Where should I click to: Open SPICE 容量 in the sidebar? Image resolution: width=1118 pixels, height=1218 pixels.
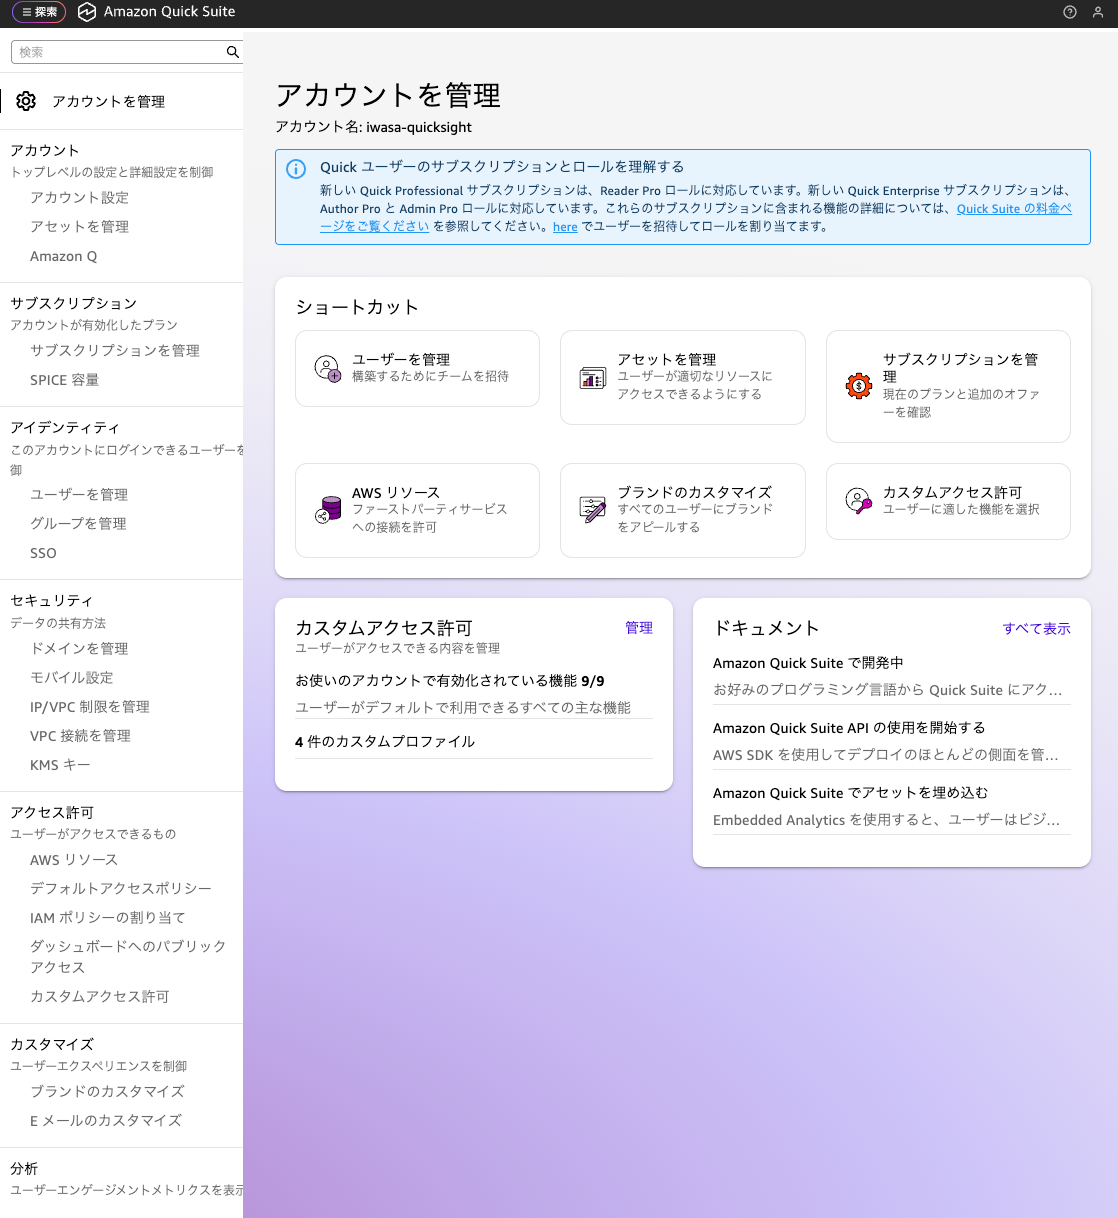(64, 380)
